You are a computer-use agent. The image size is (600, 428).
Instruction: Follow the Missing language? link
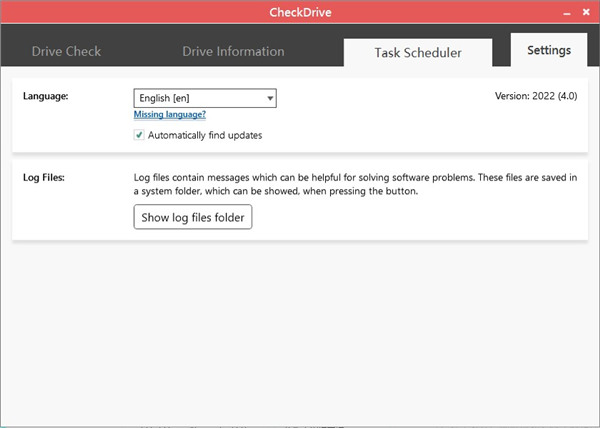pos(170,114)
